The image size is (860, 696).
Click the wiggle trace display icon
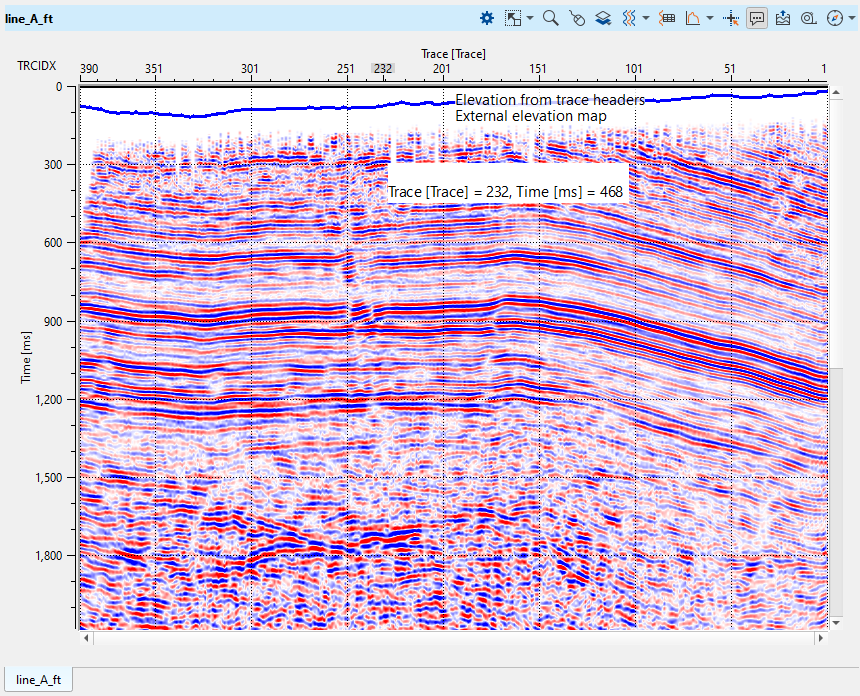click(x=630, y=18)
